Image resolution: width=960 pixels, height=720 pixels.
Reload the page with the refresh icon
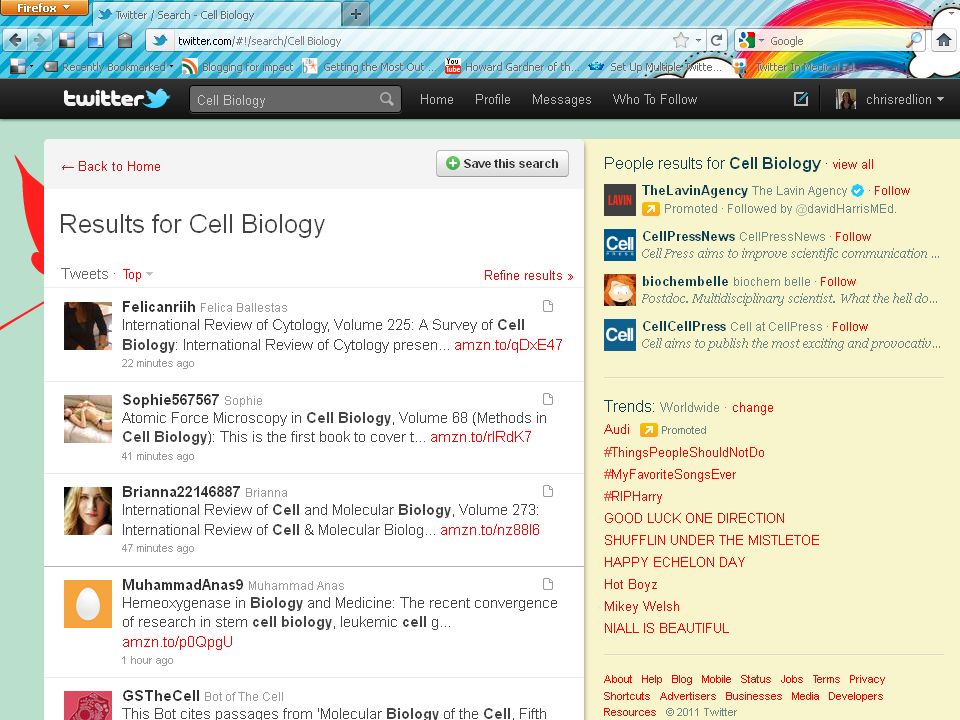pyautogui.click(x=716, y=41)
